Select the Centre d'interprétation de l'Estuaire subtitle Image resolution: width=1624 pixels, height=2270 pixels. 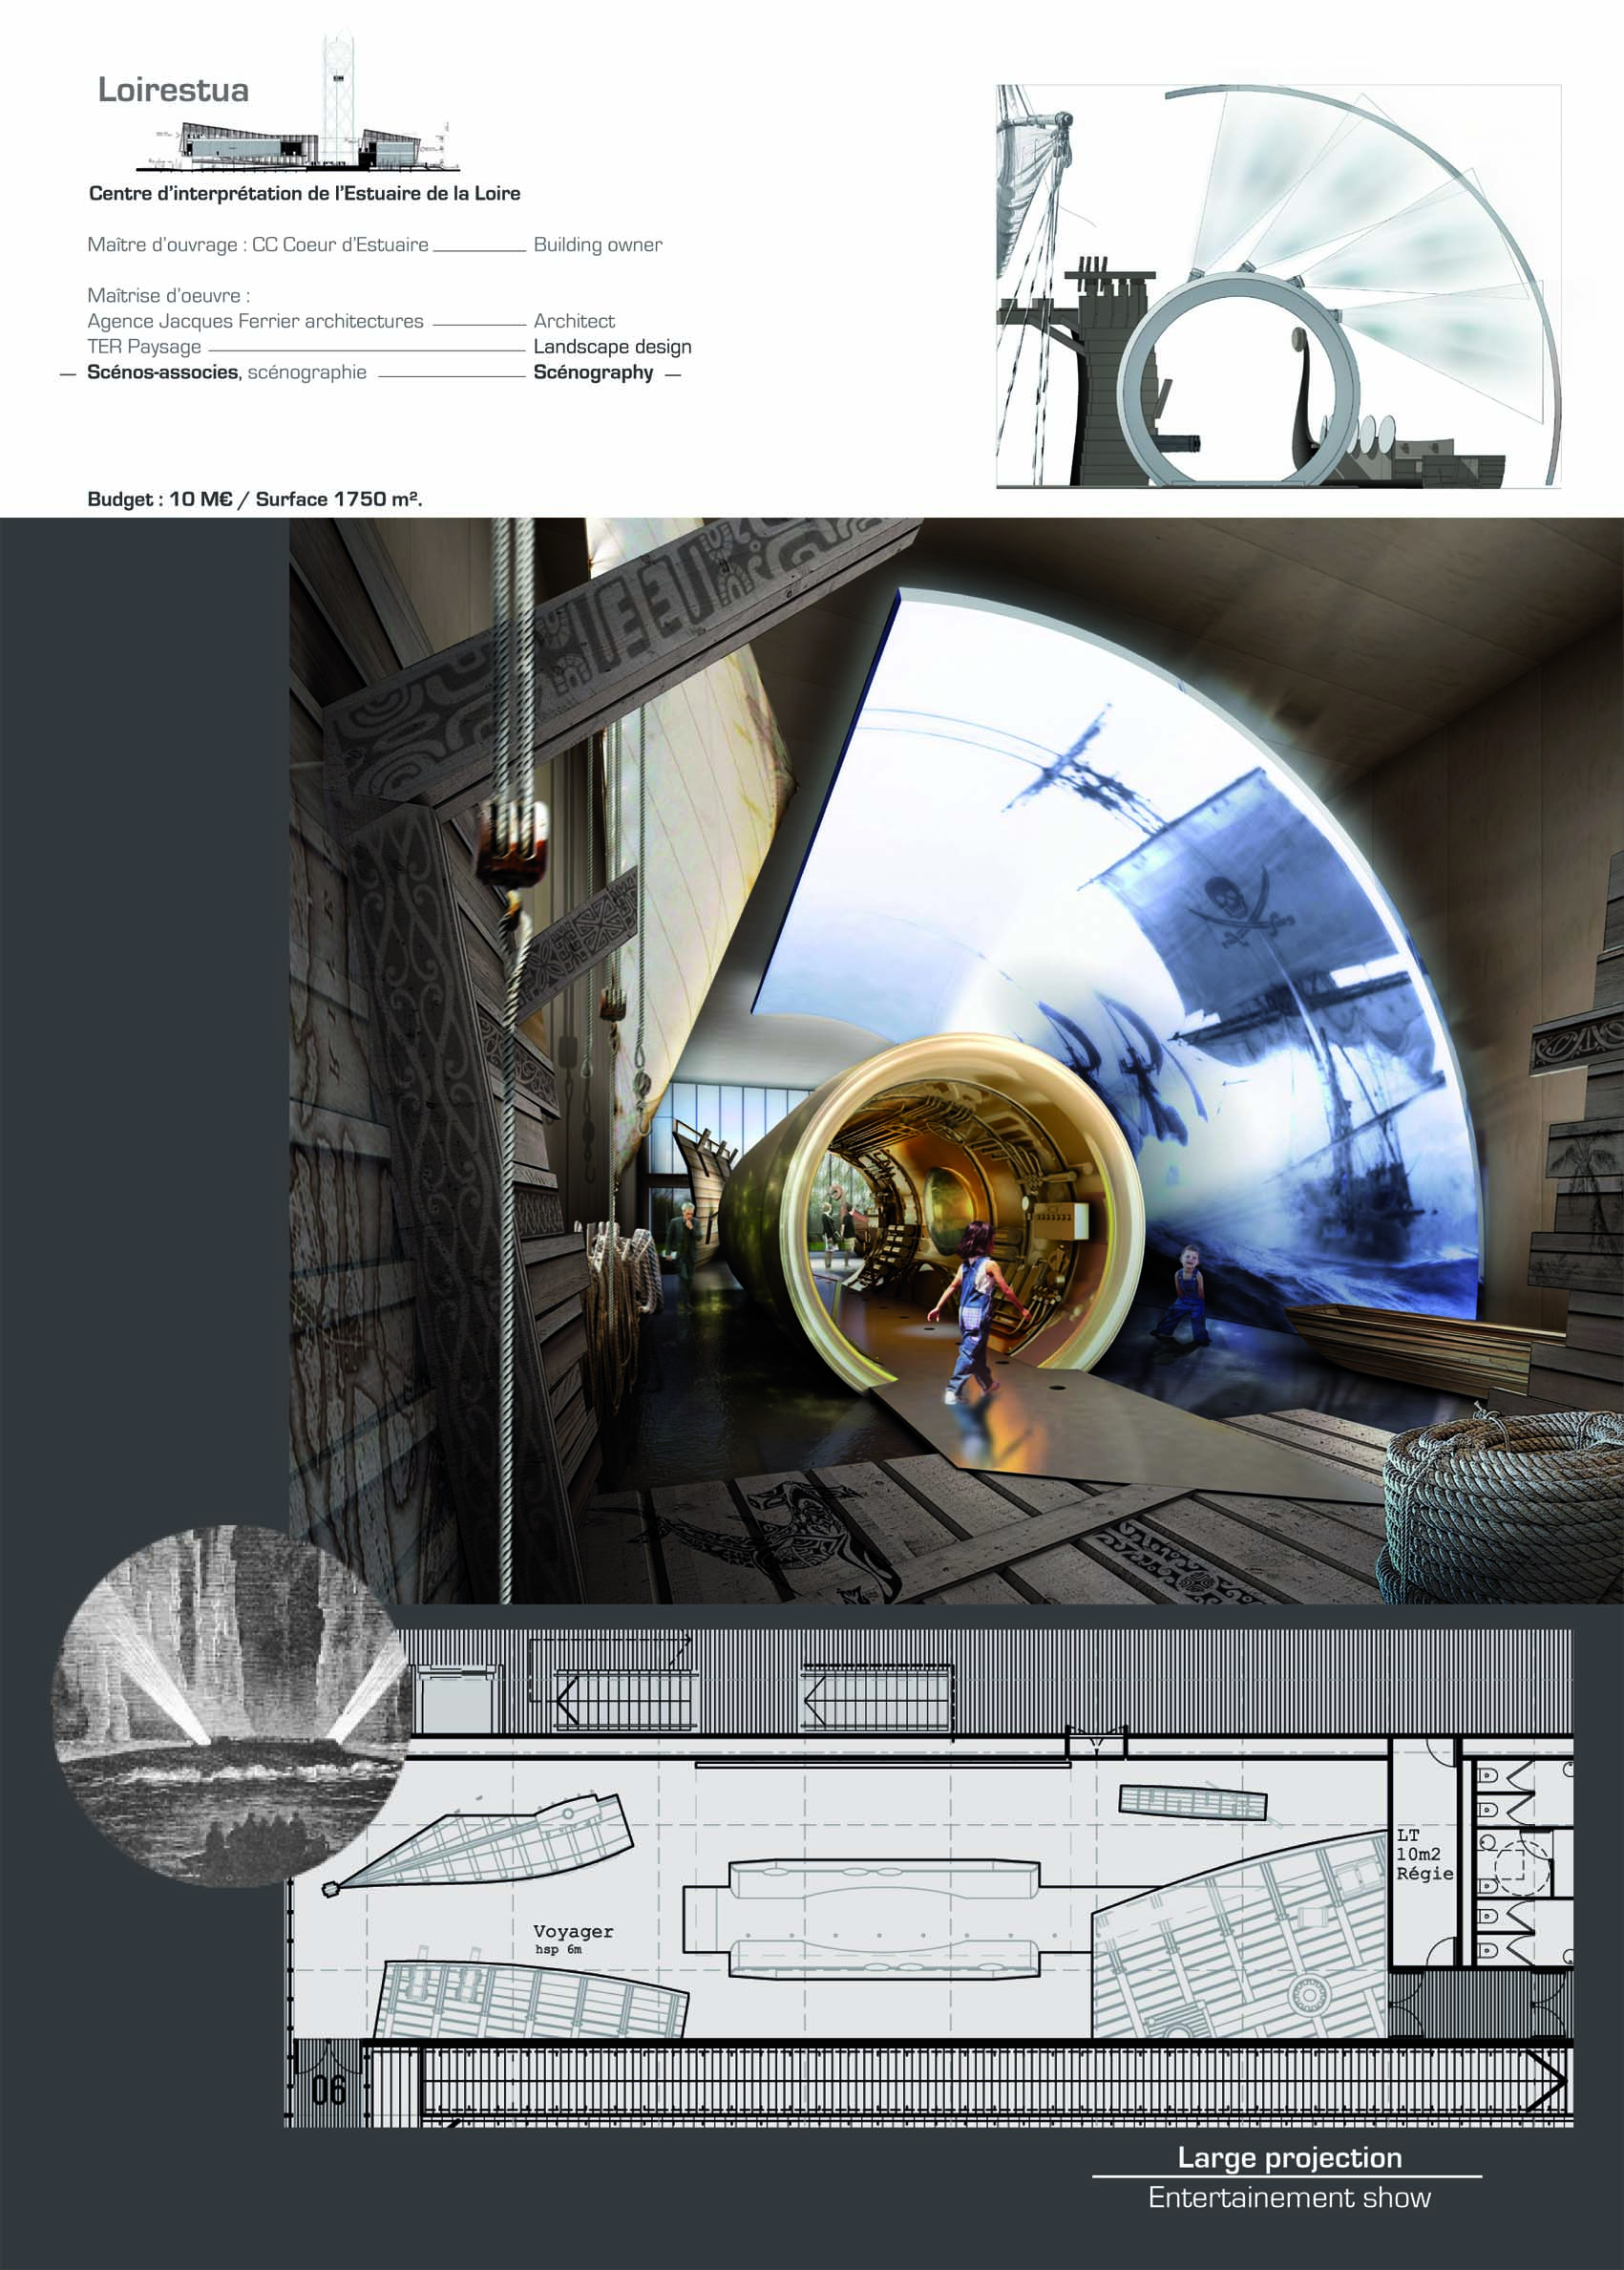[304, 193]
